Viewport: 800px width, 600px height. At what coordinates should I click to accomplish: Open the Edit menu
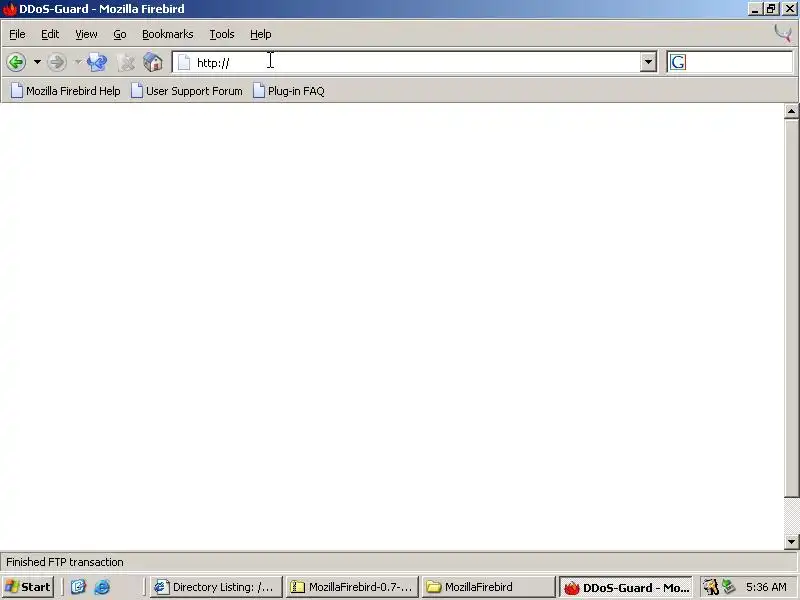50,34
